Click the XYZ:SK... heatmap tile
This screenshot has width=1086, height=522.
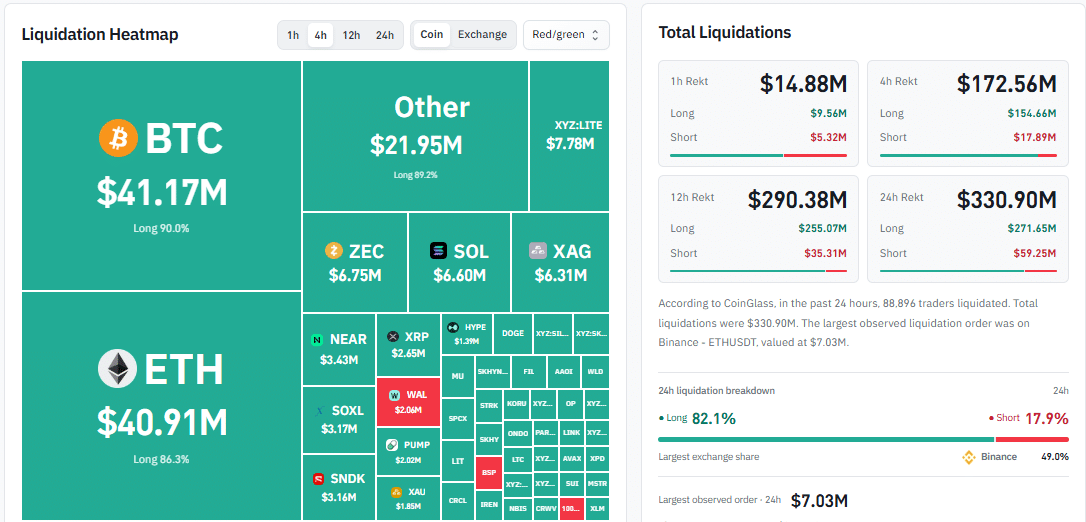591,334
